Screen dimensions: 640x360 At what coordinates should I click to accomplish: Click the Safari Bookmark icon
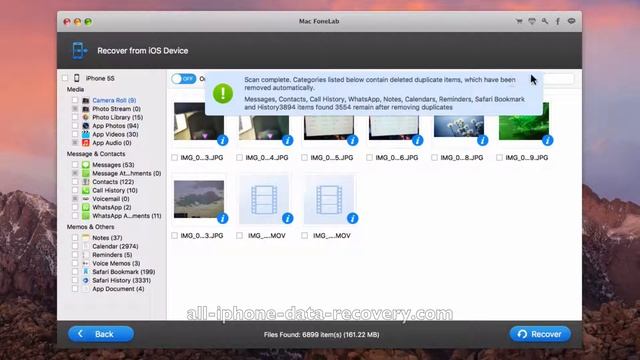click(86, 272)
